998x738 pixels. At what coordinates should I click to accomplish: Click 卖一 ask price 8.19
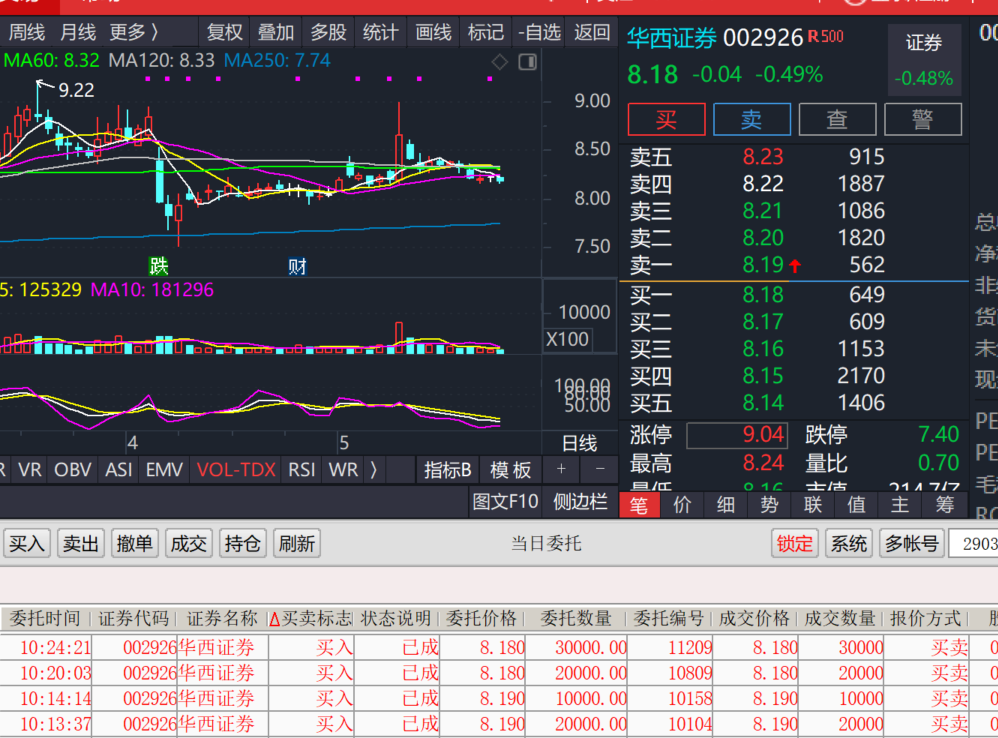point(763,265)
